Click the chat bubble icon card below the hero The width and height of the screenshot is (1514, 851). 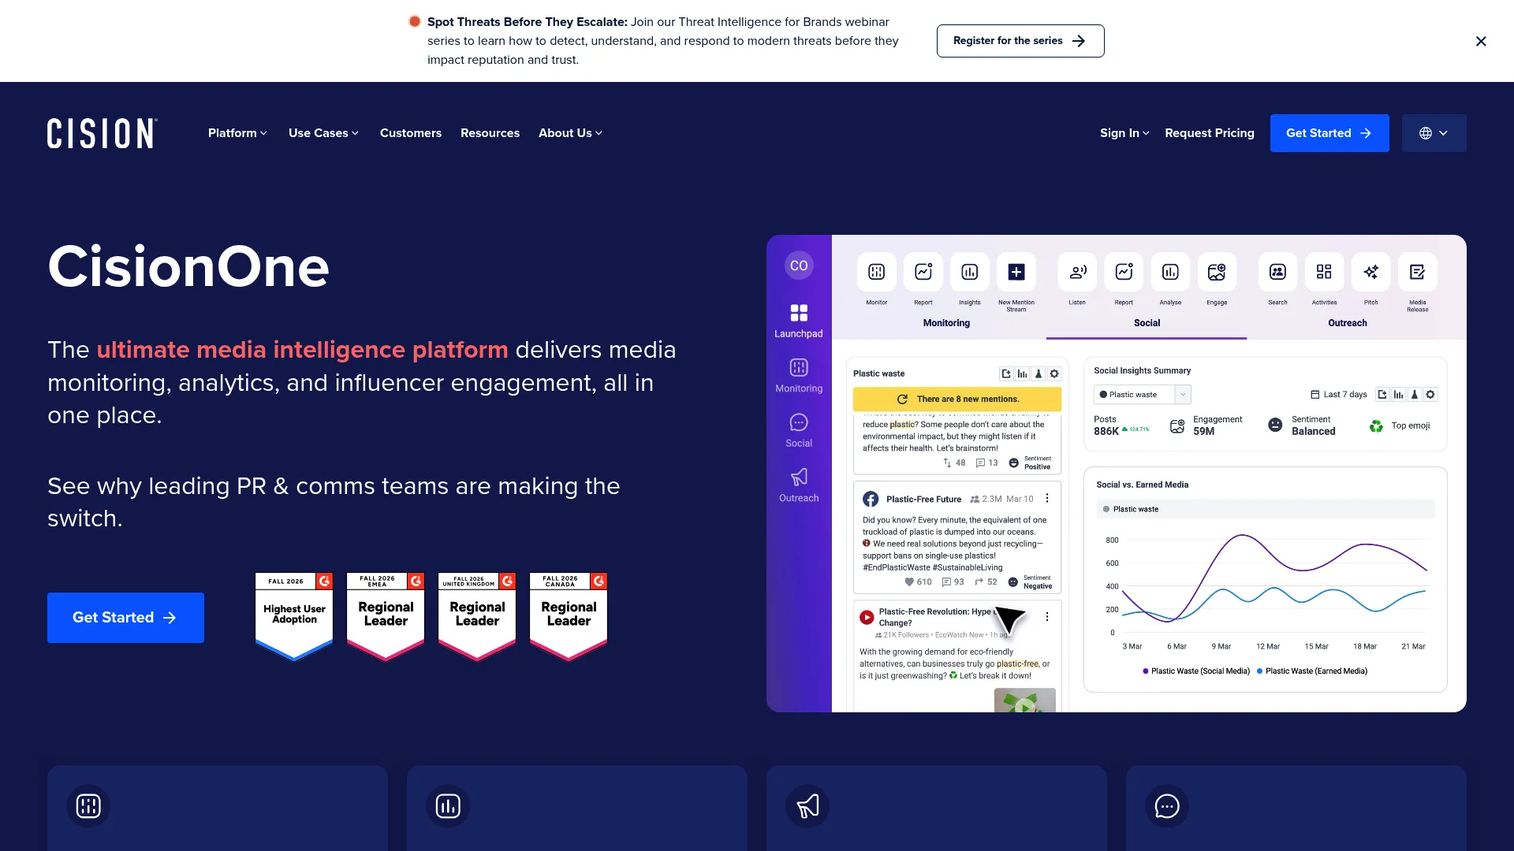tap(1167, 806)
